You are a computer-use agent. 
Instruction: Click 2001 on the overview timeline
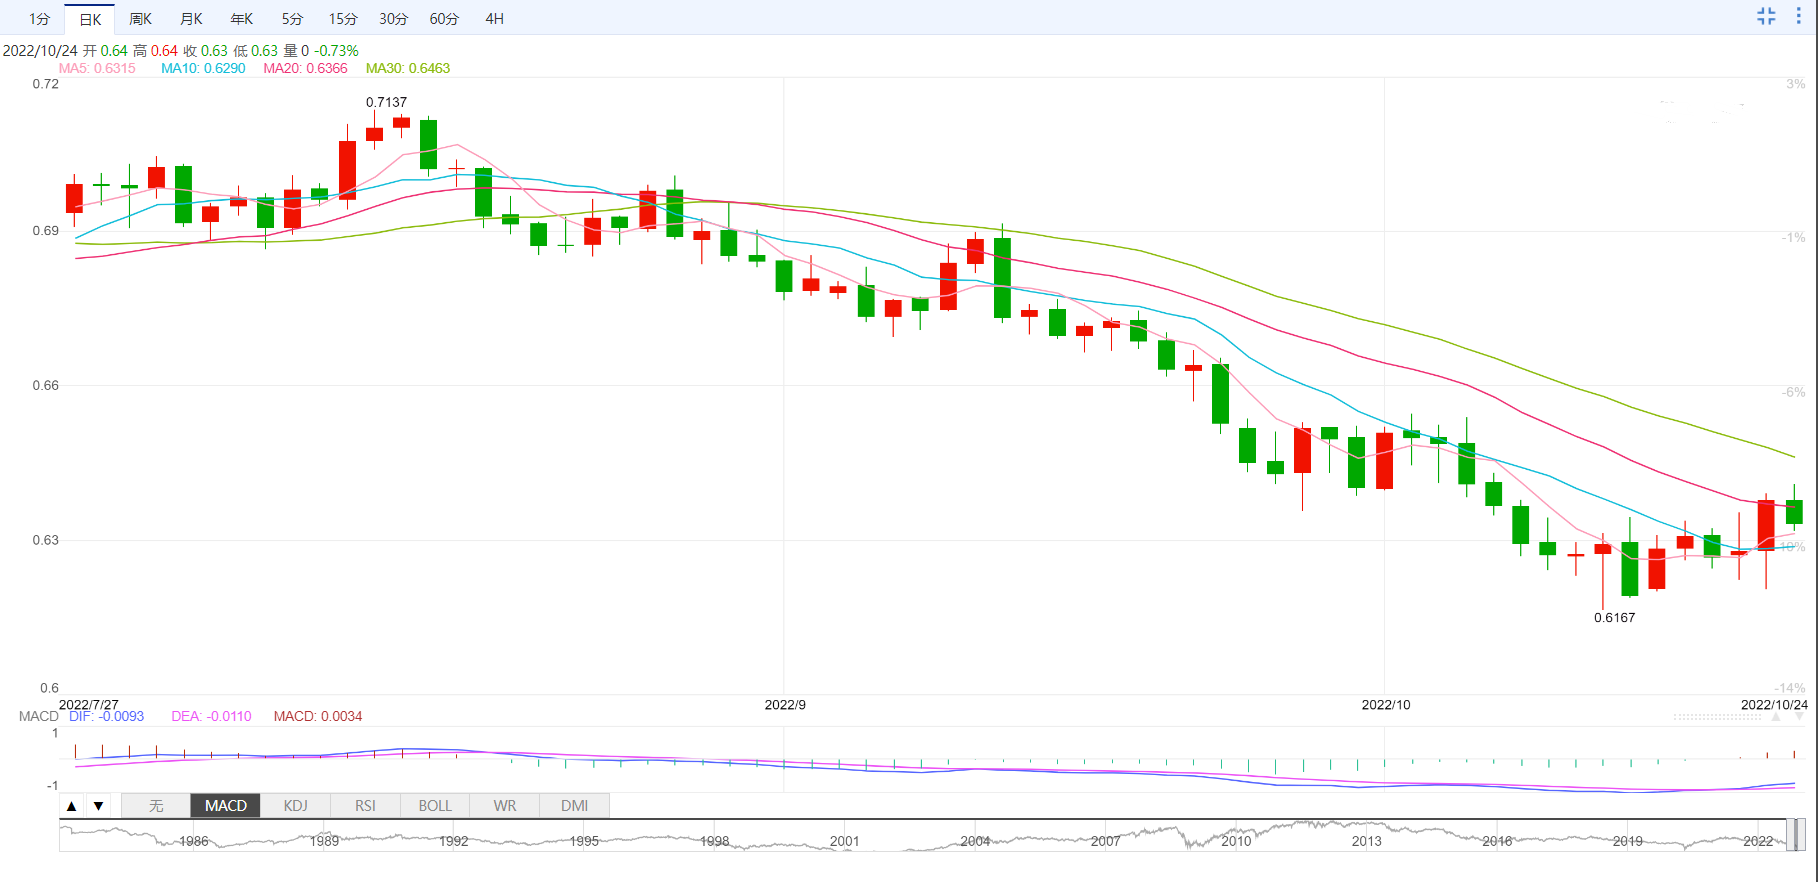[845, 841]
